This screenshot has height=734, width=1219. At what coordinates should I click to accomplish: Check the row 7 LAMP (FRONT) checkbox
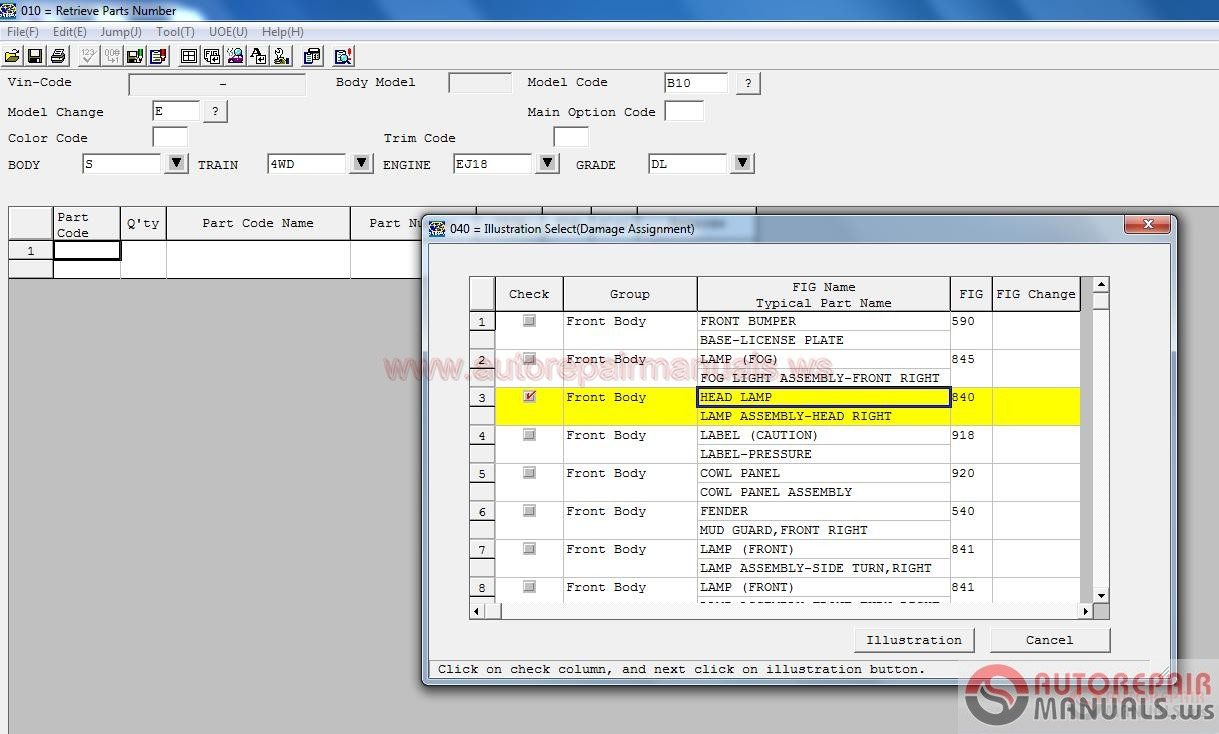tap(529, 549)
